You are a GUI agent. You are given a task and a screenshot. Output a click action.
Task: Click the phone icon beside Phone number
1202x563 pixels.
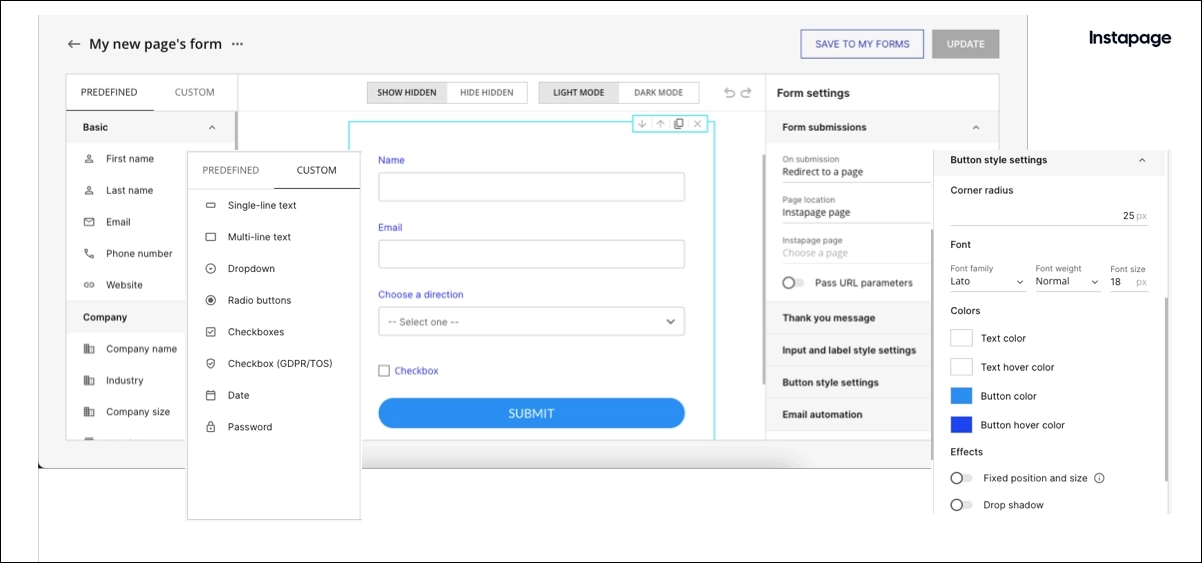tap(89, 253)
